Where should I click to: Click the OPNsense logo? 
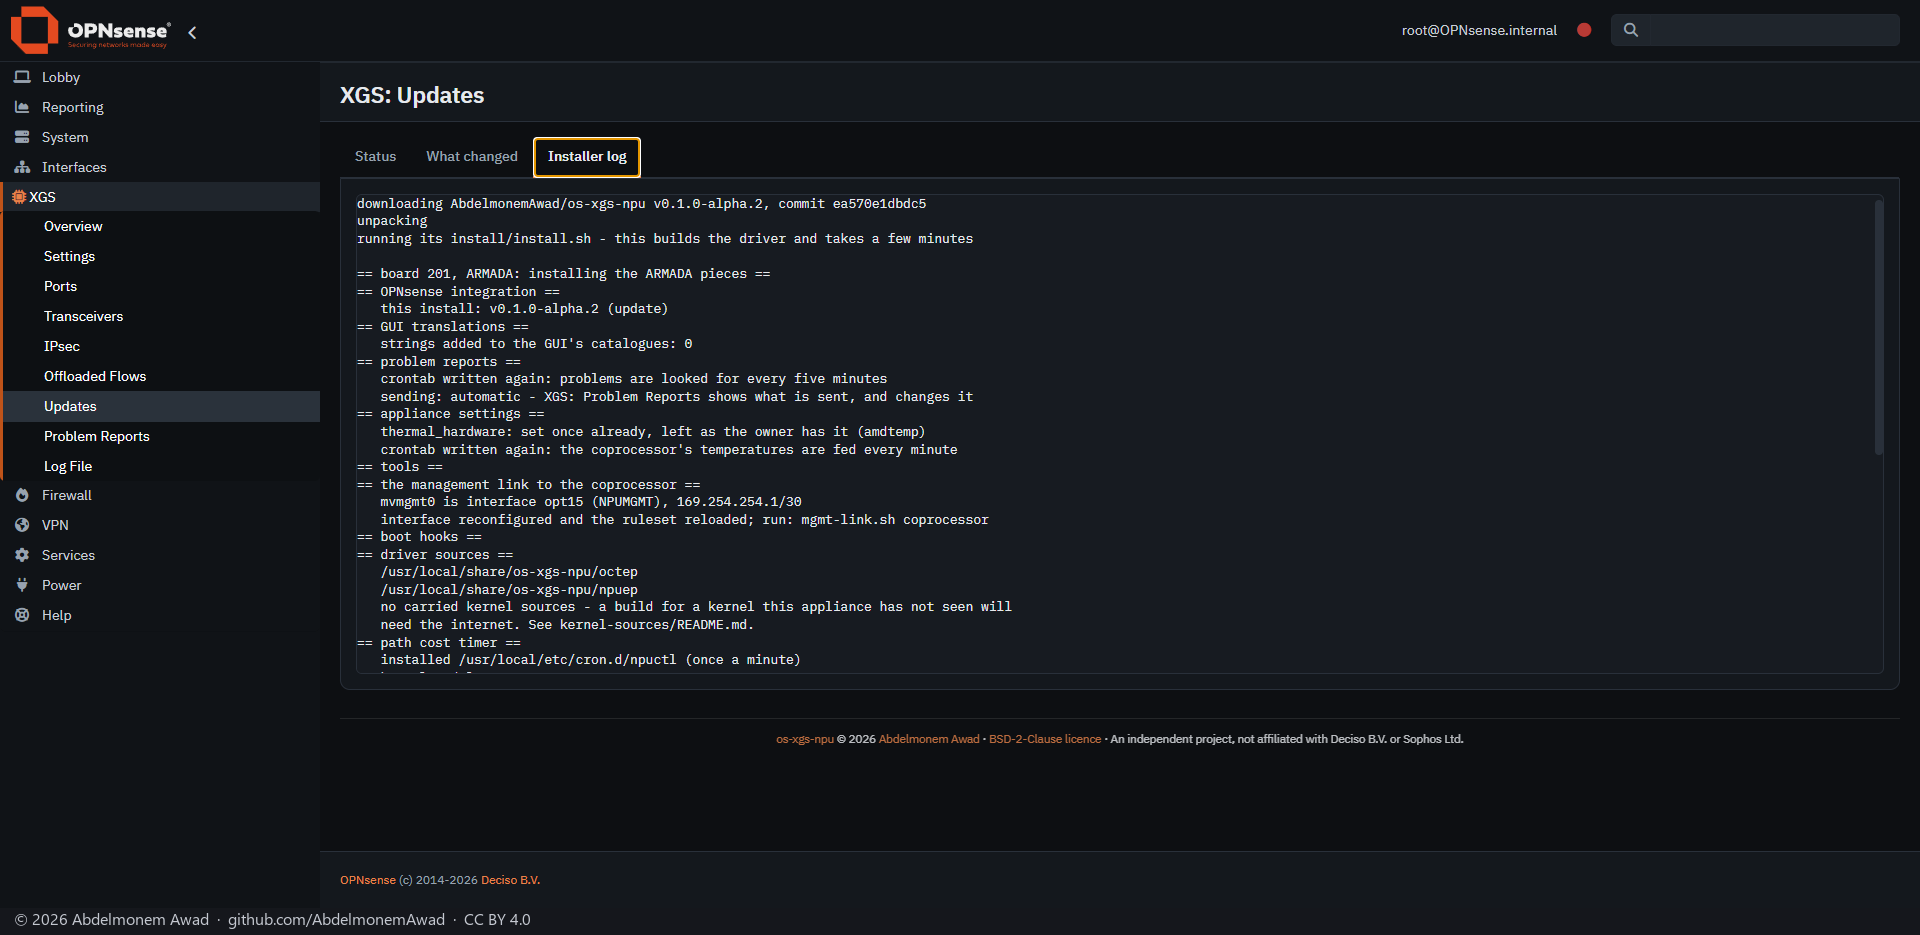(90, 30)
